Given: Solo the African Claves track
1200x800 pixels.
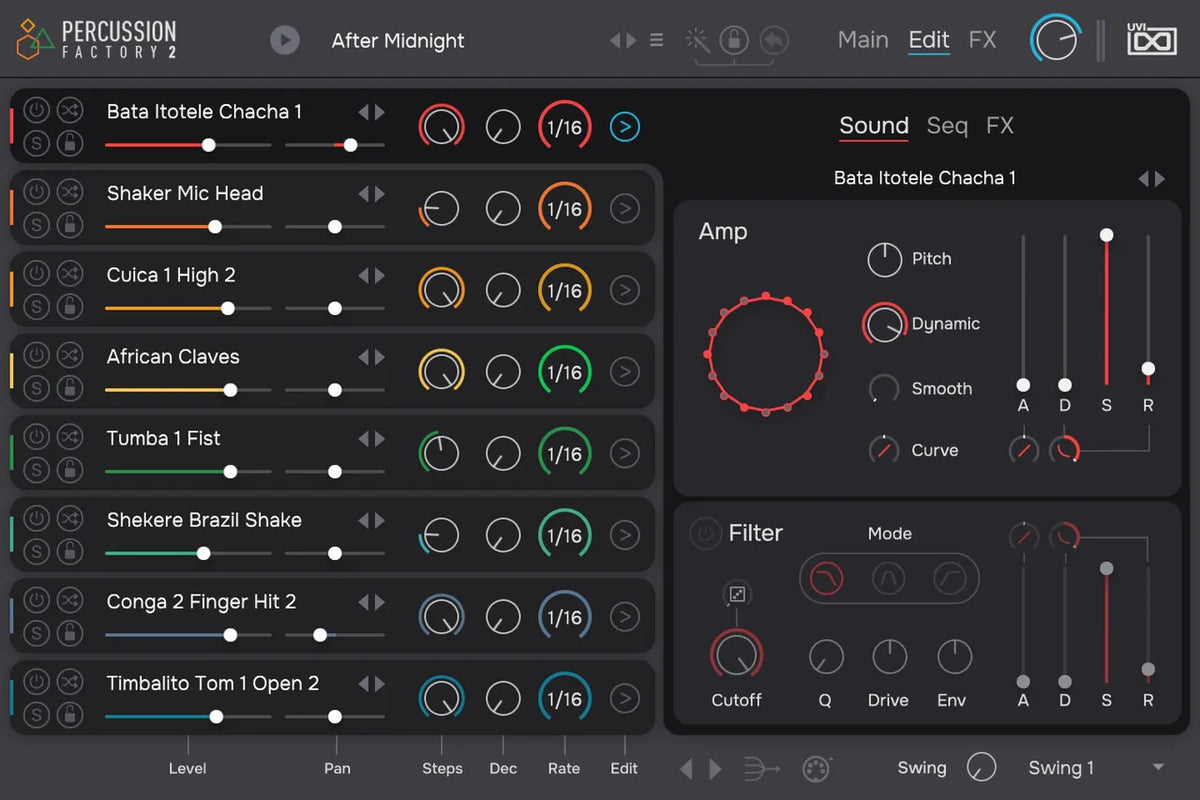Looking at the screenshot, I should point(36,388).
